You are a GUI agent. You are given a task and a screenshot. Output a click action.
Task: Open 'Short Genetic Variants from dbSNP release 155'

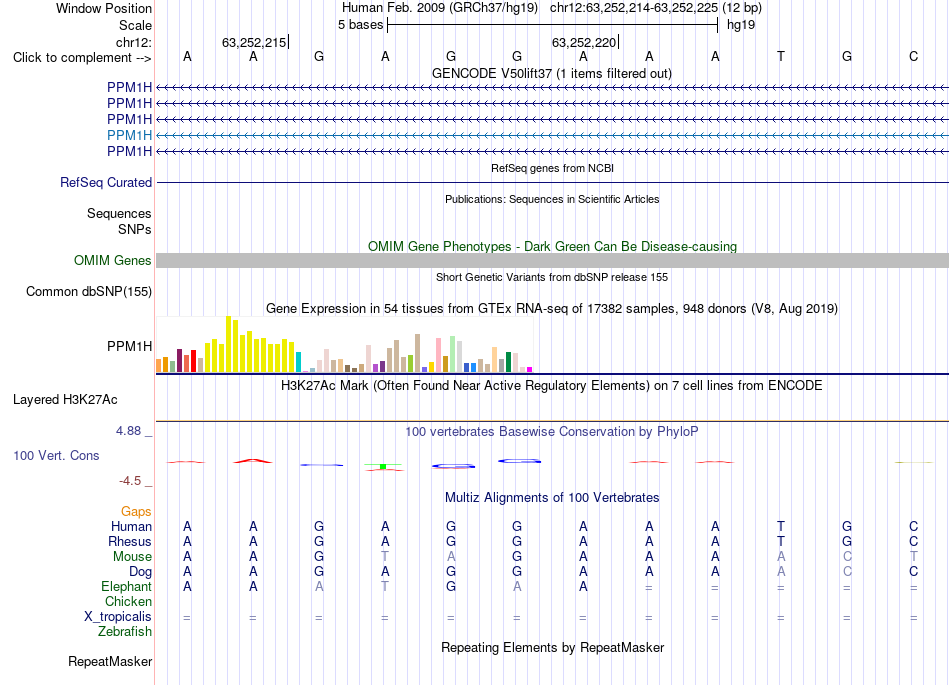(x=552, y=277)
